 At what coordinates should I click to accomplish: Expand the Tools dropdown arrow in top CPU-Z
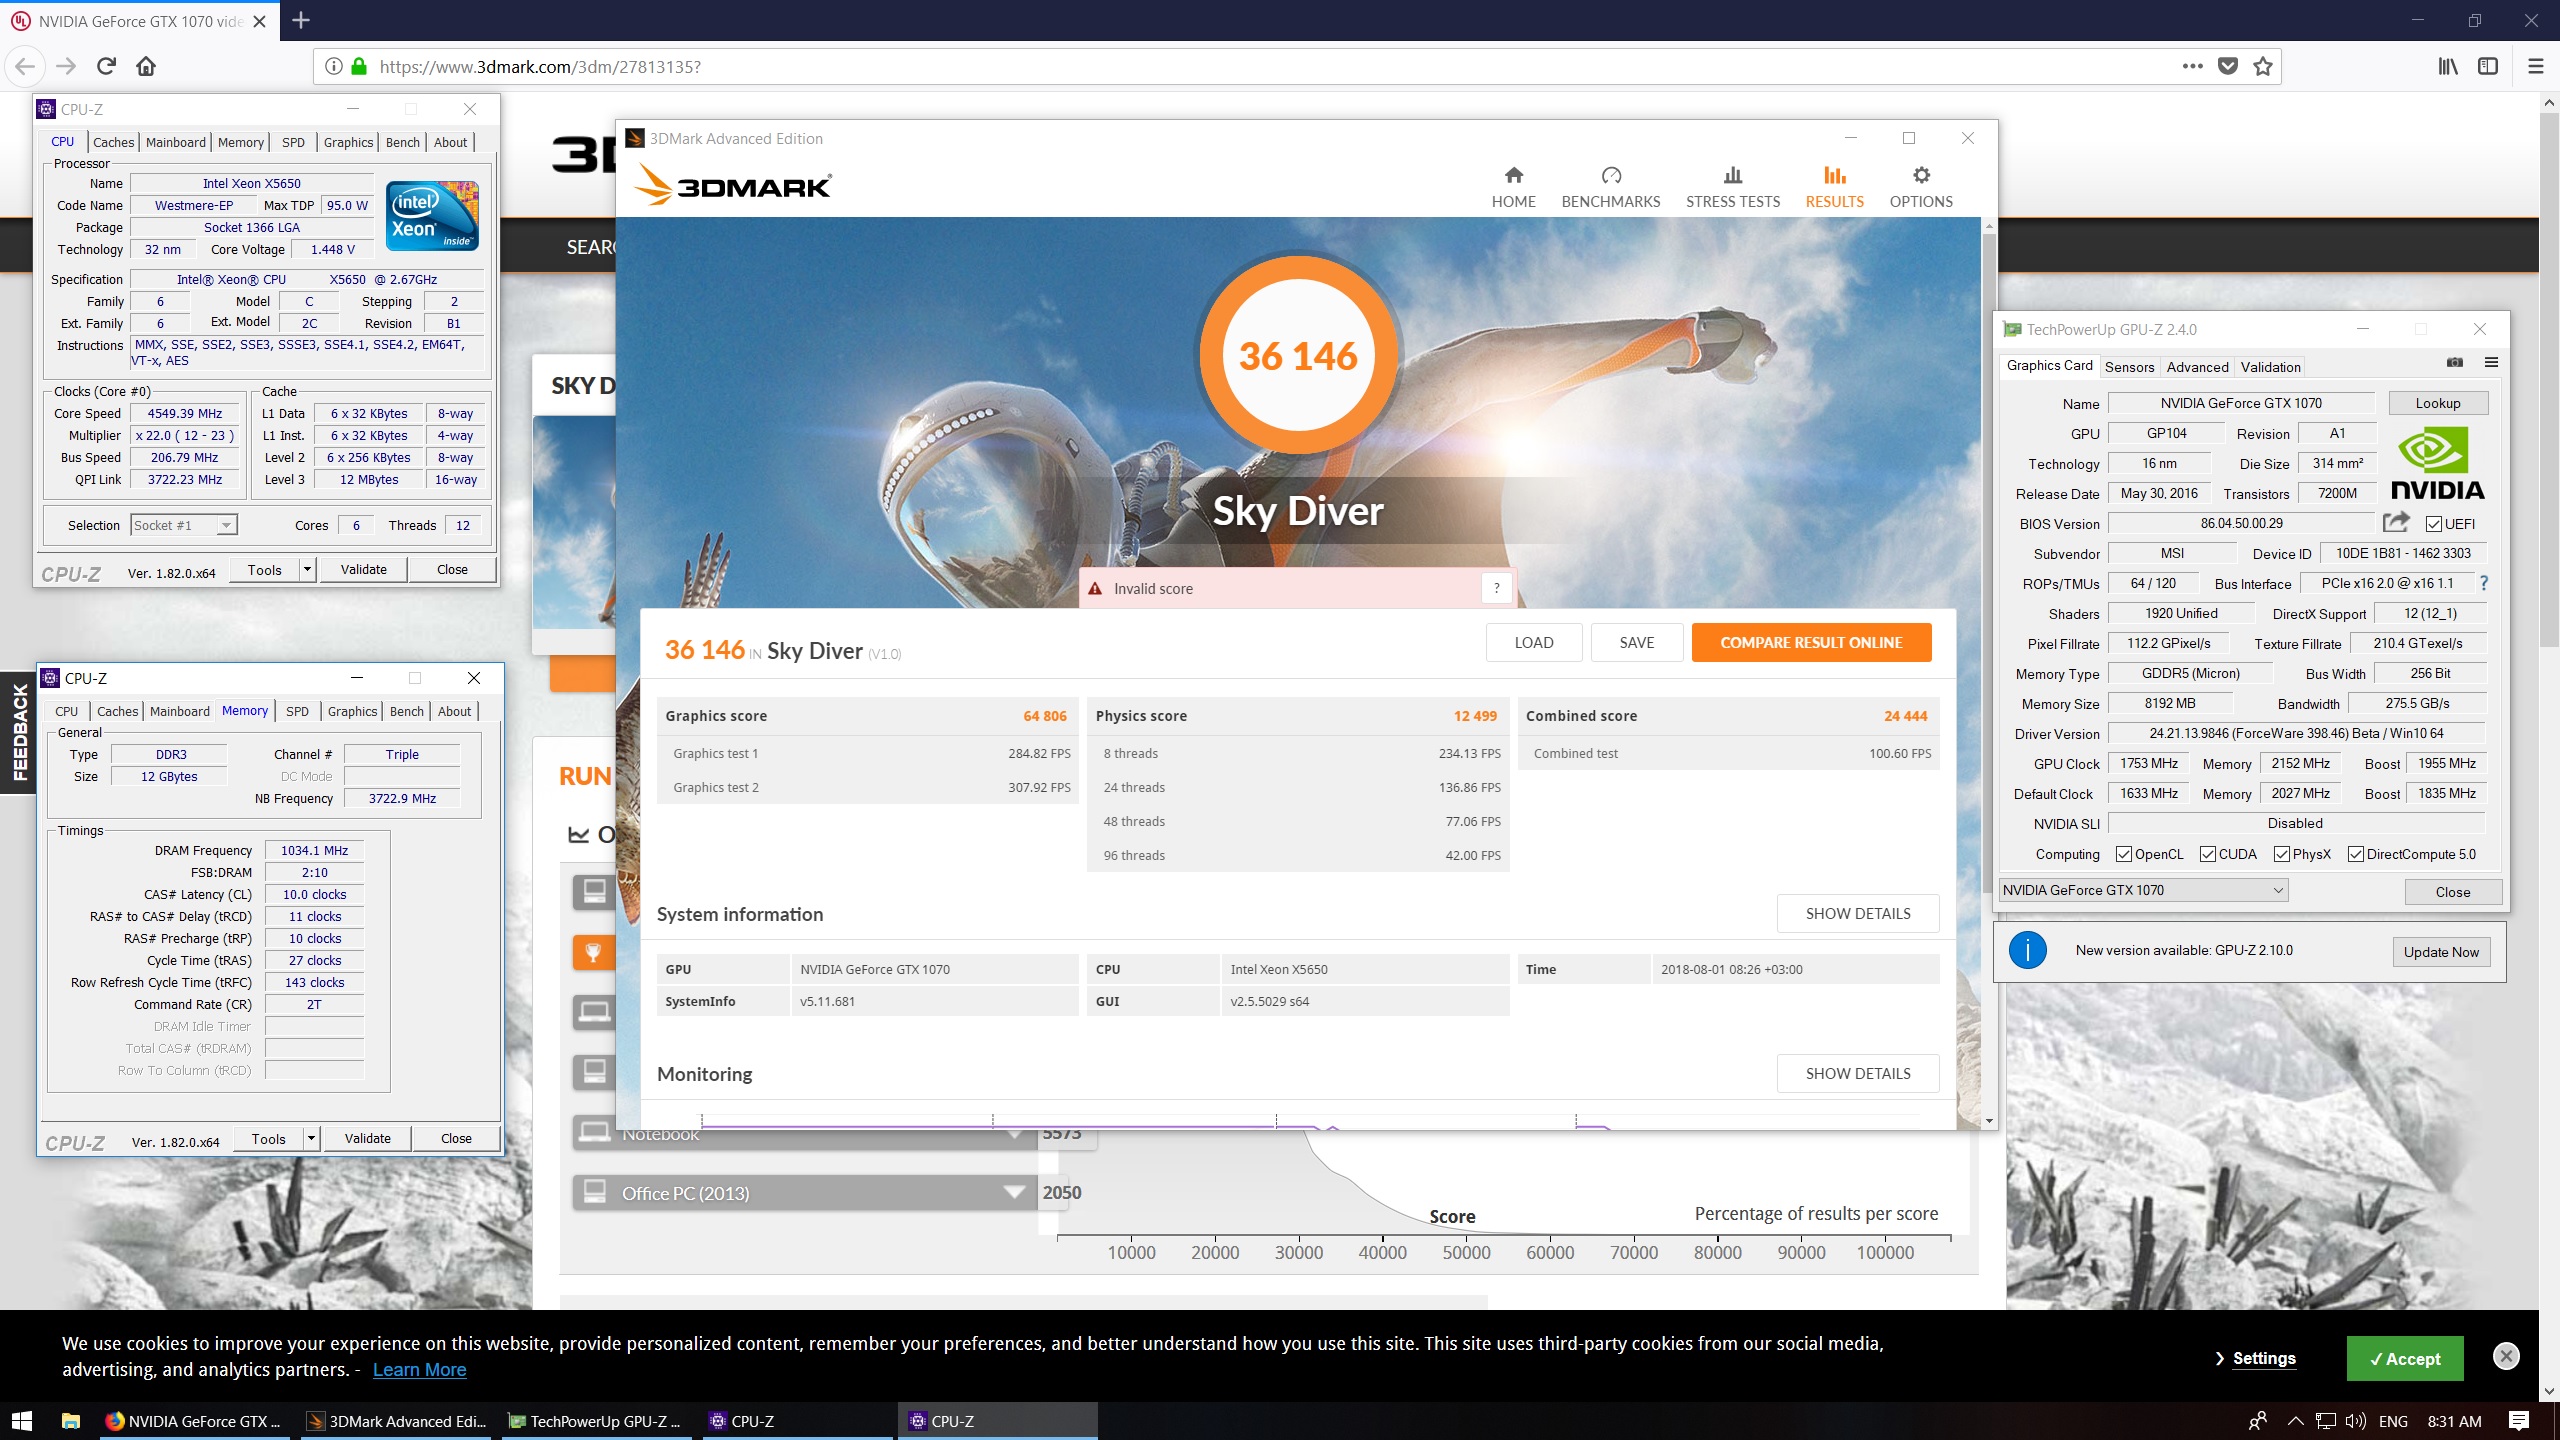(308, 569)
